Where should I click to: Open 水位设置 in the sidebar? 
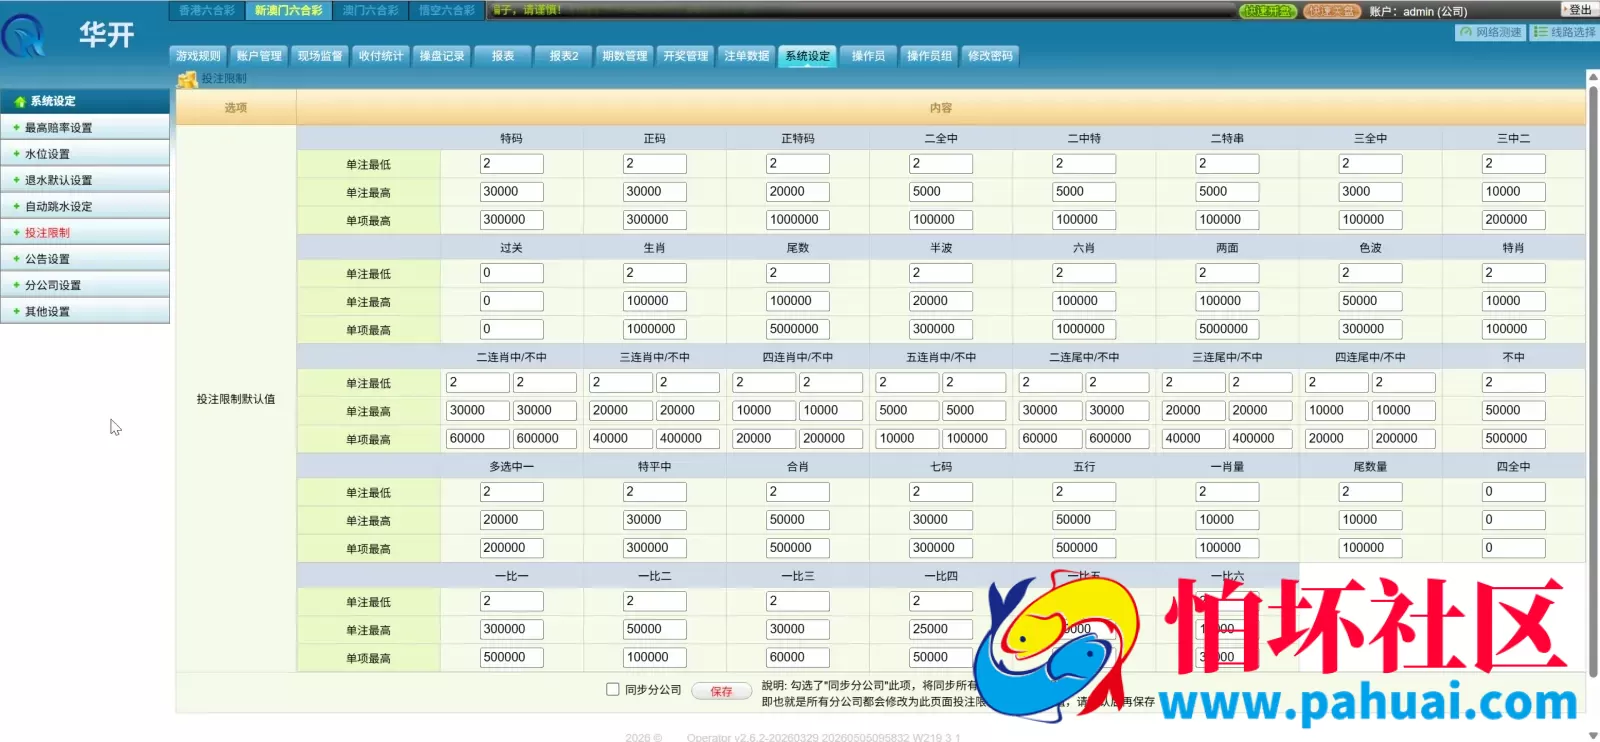pyautogui.click(x=85, y=154)
